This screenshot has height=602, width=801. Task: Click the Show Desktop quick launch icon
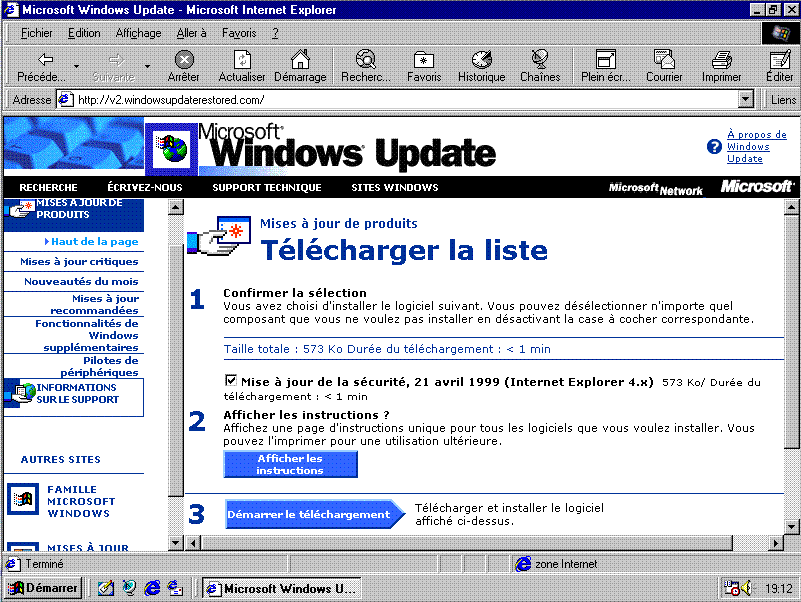[x=106, y=588]
